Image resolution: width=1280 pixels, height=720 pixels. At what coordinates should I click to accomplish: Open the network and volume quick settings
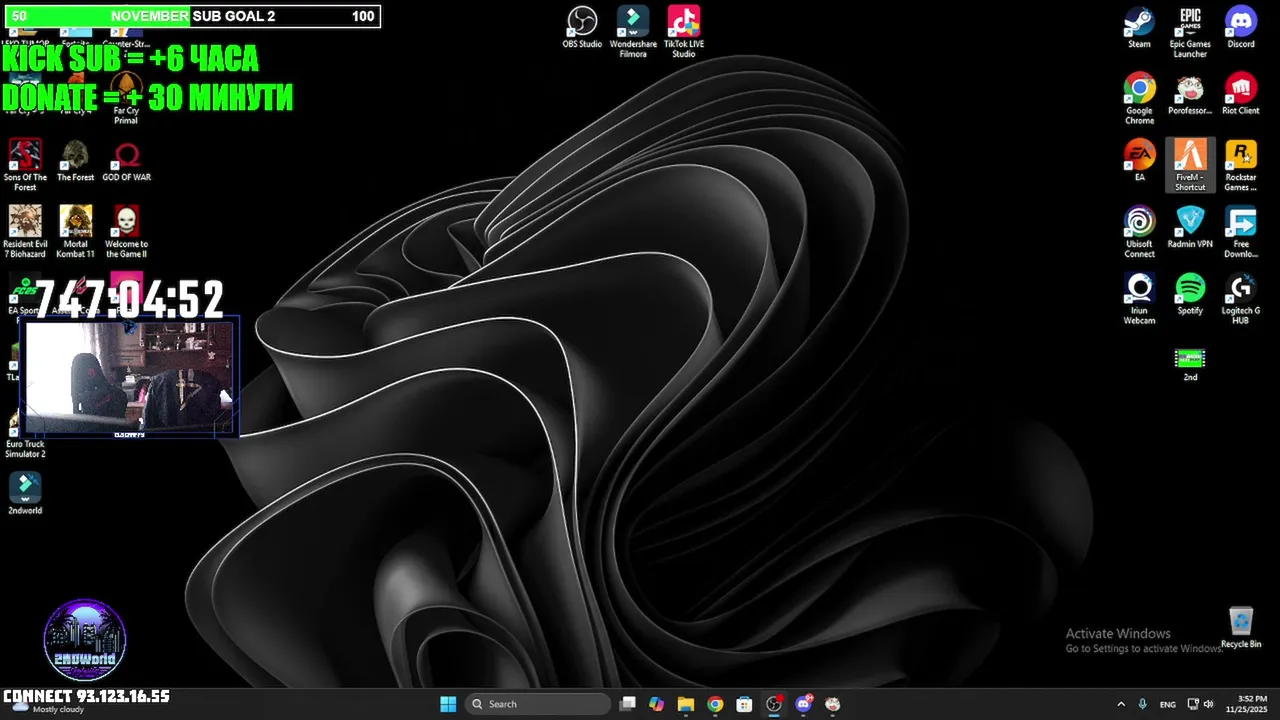(x=1200, y=704)
